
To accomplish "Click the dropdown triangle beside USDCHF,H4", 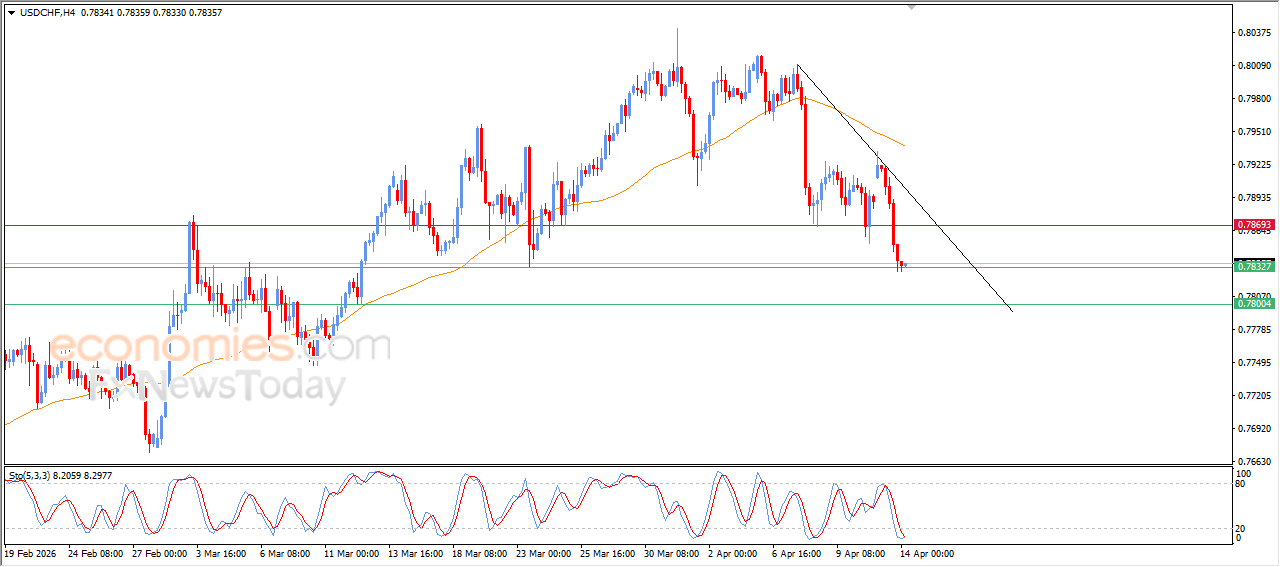I will [11, 12].
